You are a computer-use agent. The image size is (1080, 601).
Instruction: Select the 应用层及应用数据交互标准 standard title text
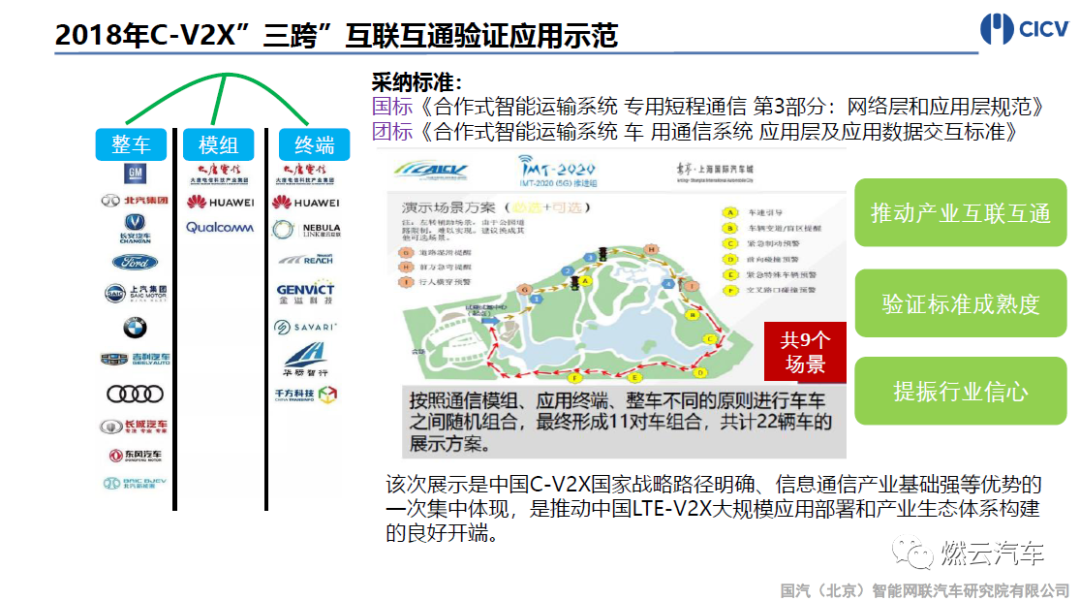pyautogui.click(x=882, y=131)
